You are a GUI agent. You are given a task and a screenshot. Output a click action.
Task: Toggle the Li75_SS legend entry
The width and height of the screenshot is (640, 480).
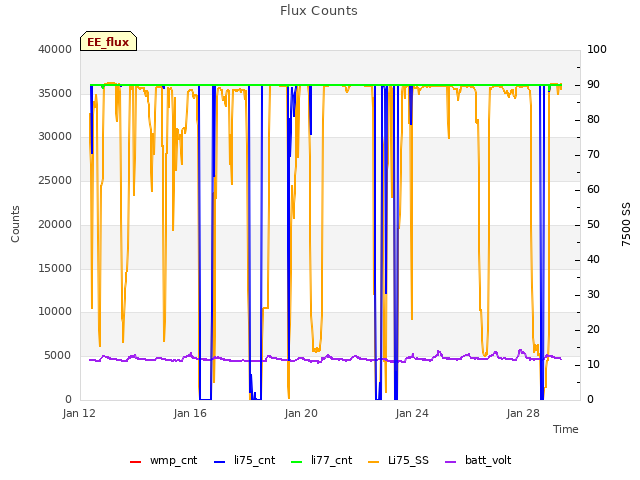tap(398, 461)
